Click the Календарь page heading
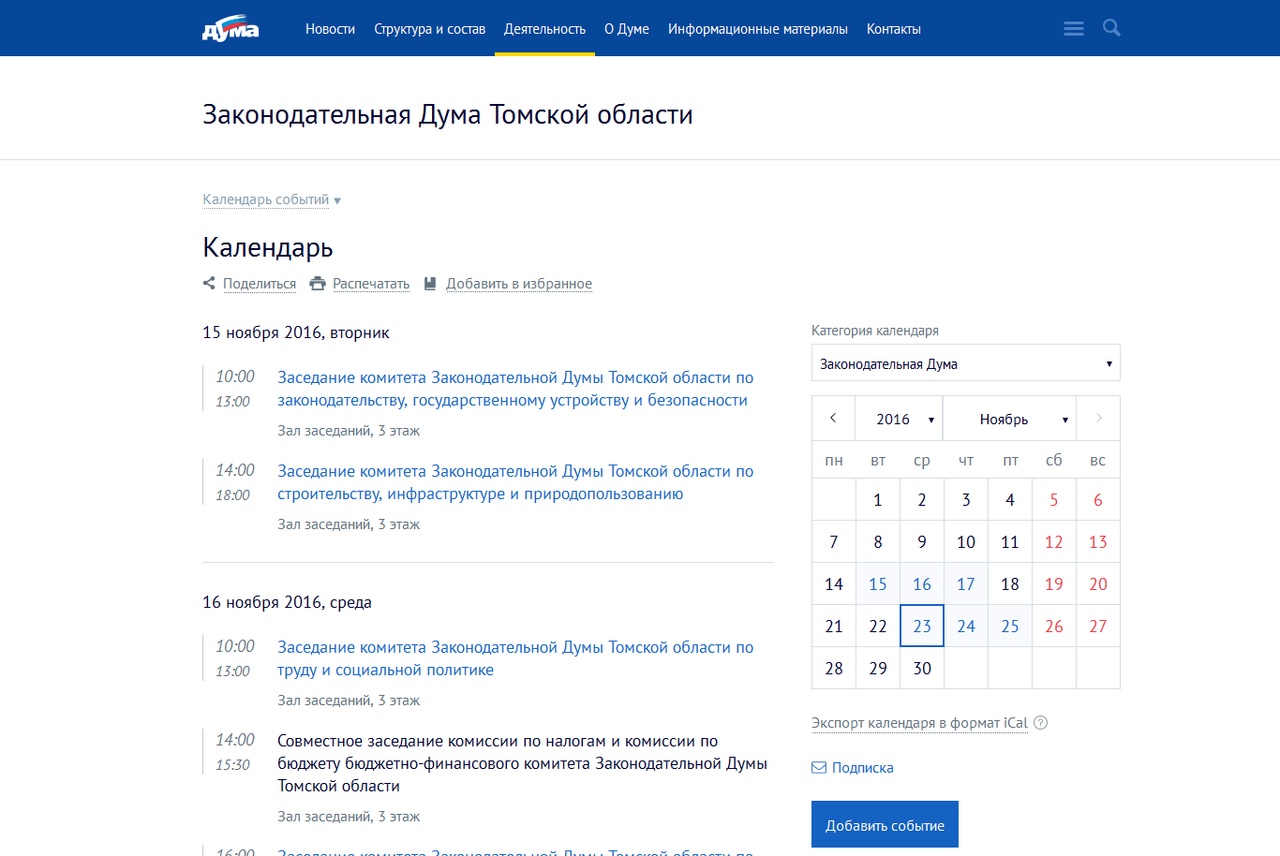 pos(268,247)
